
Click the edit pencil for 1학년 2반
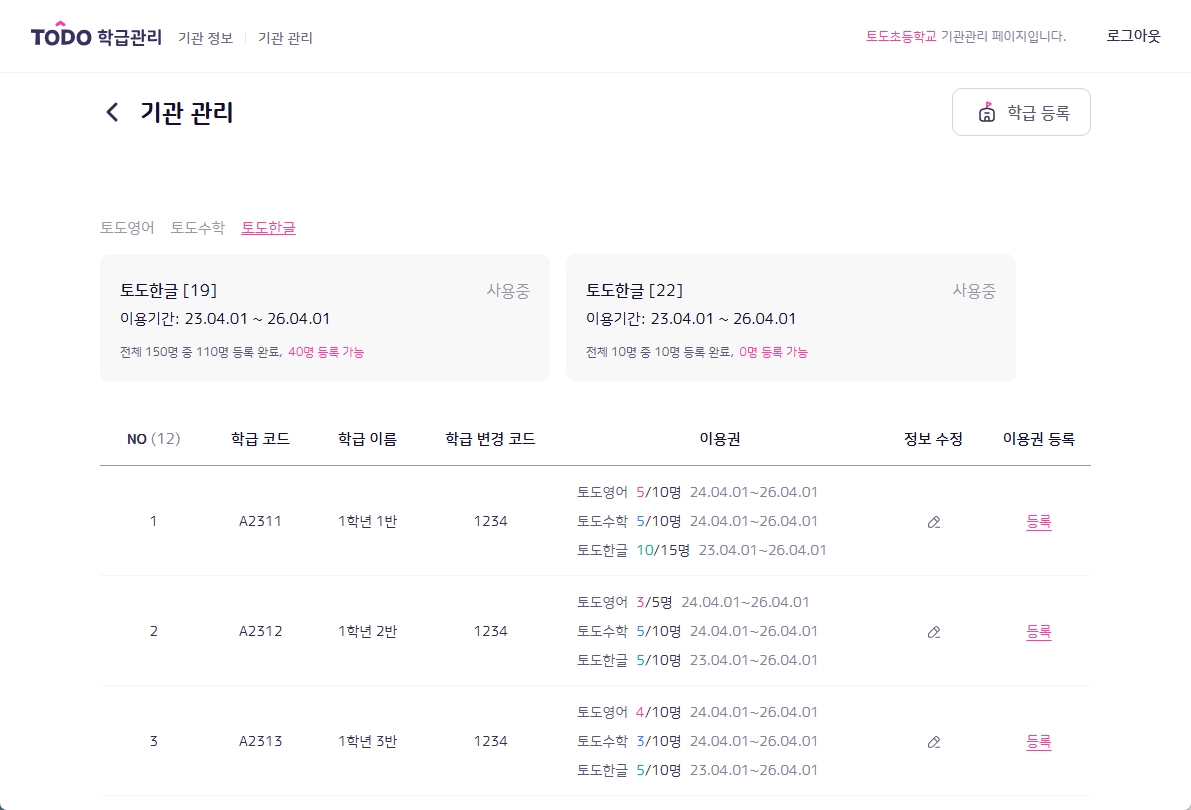(x=934, y=632)
